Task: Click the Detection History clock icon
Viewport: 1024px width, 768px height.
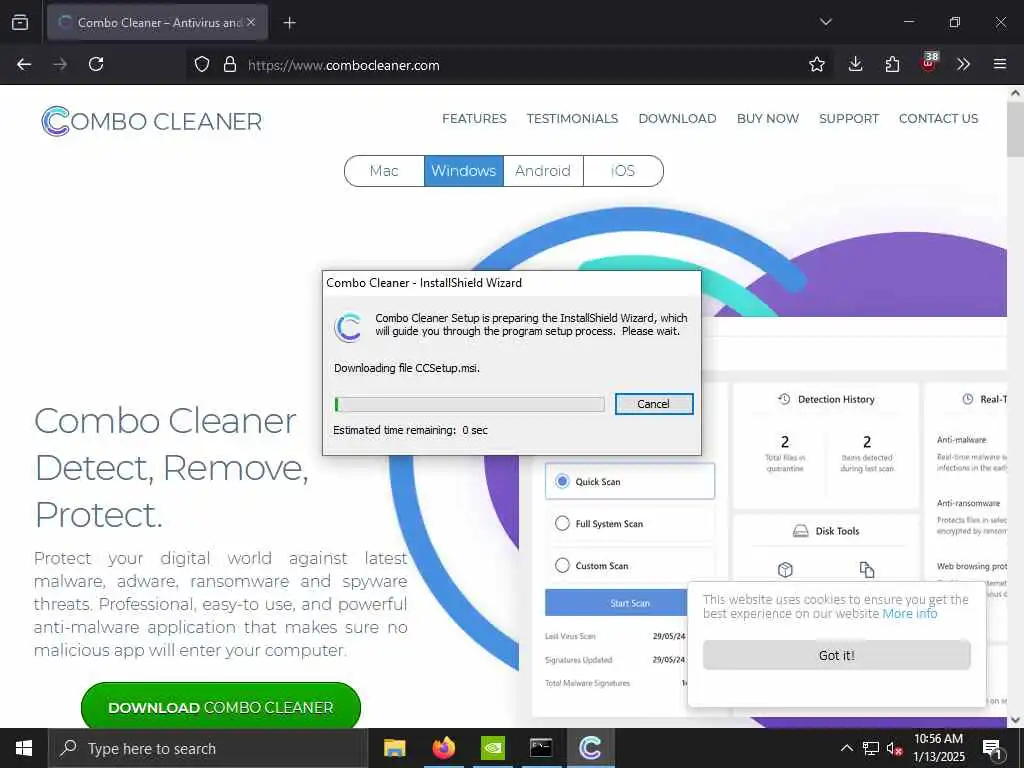Action: click(784, 399)
